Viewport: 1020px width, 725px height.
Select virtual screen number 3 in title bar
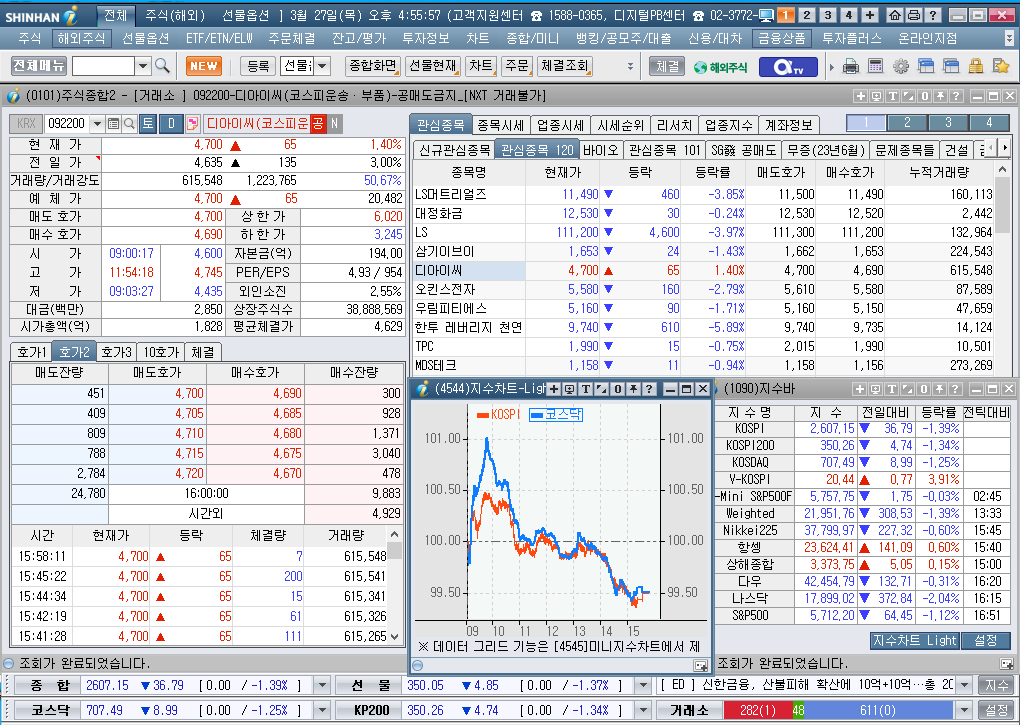point(827,15)
